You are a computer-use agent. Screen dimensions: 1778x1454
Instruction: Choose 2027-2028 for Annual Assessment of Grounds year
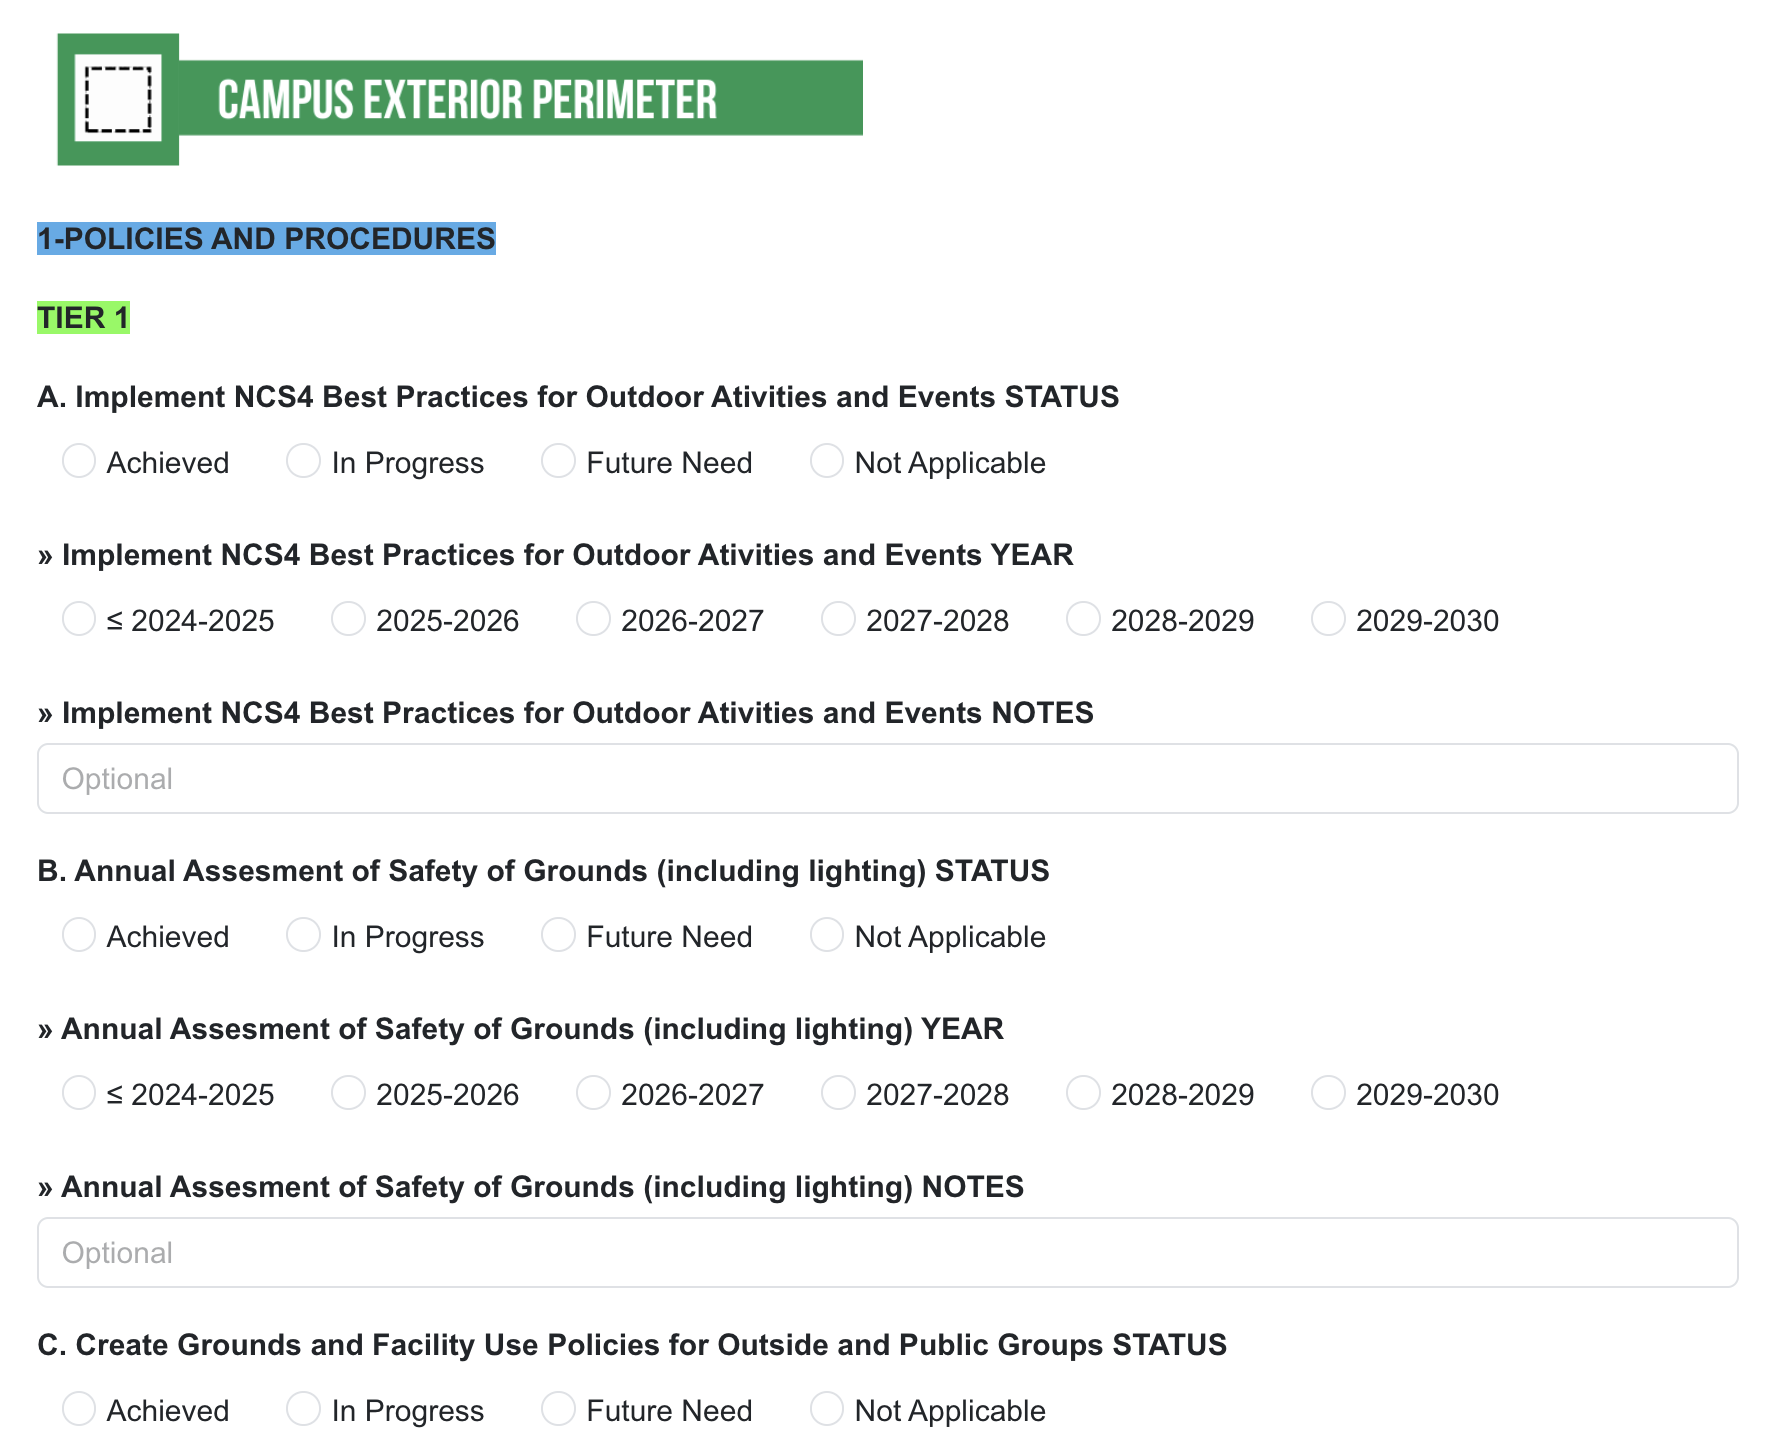838,1093
